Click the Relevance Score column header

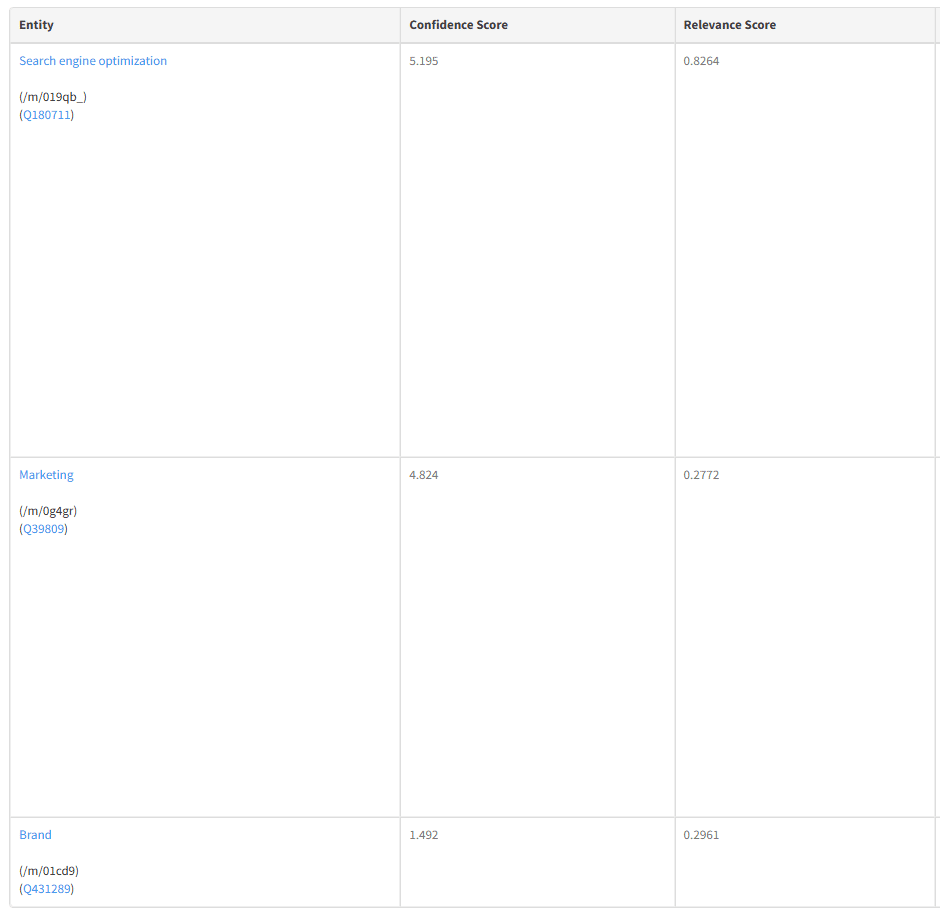coord(729,25)
